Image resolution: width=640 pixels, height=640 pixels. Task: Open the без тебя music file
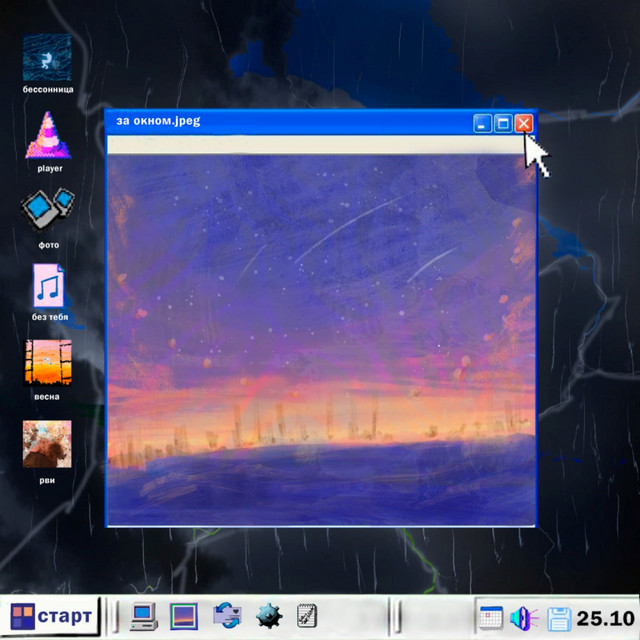47,286
